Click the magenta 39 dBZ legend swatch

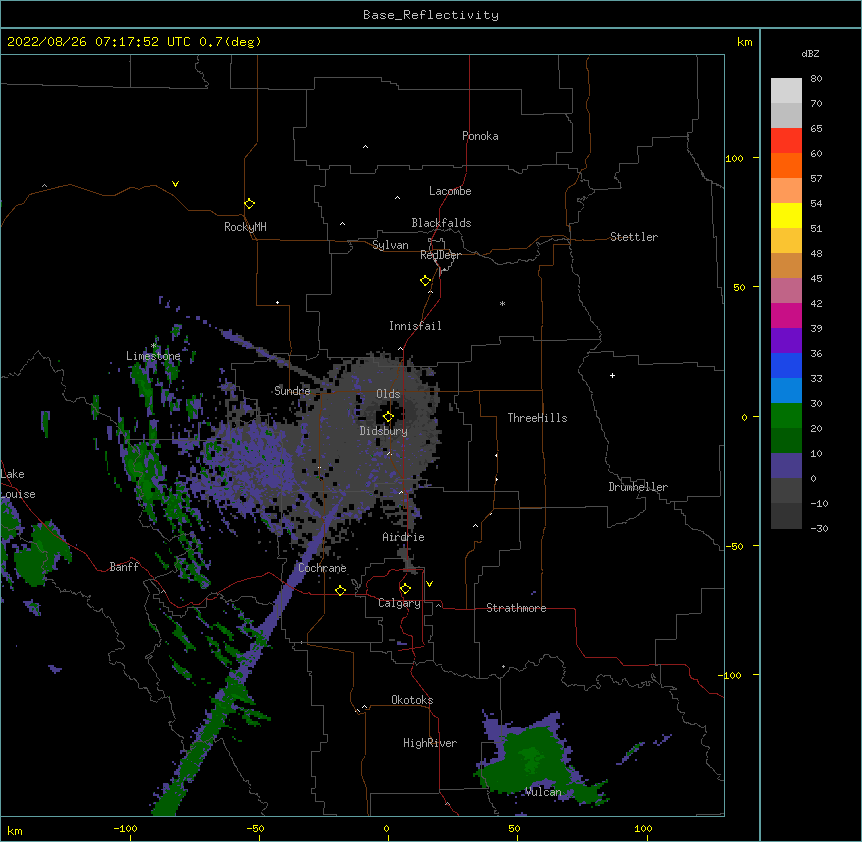coord(786,315)
